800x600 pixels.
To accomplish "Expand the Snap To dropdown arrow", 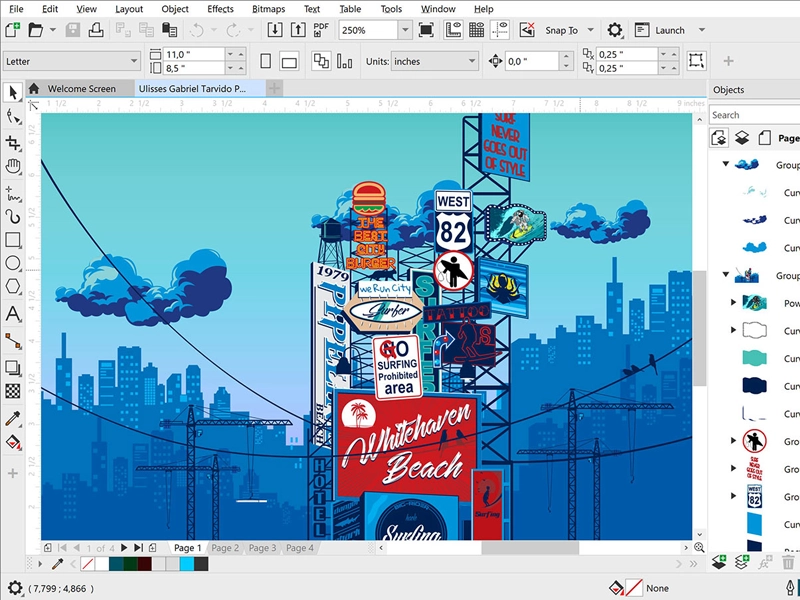I will click(x=591, y=30).
